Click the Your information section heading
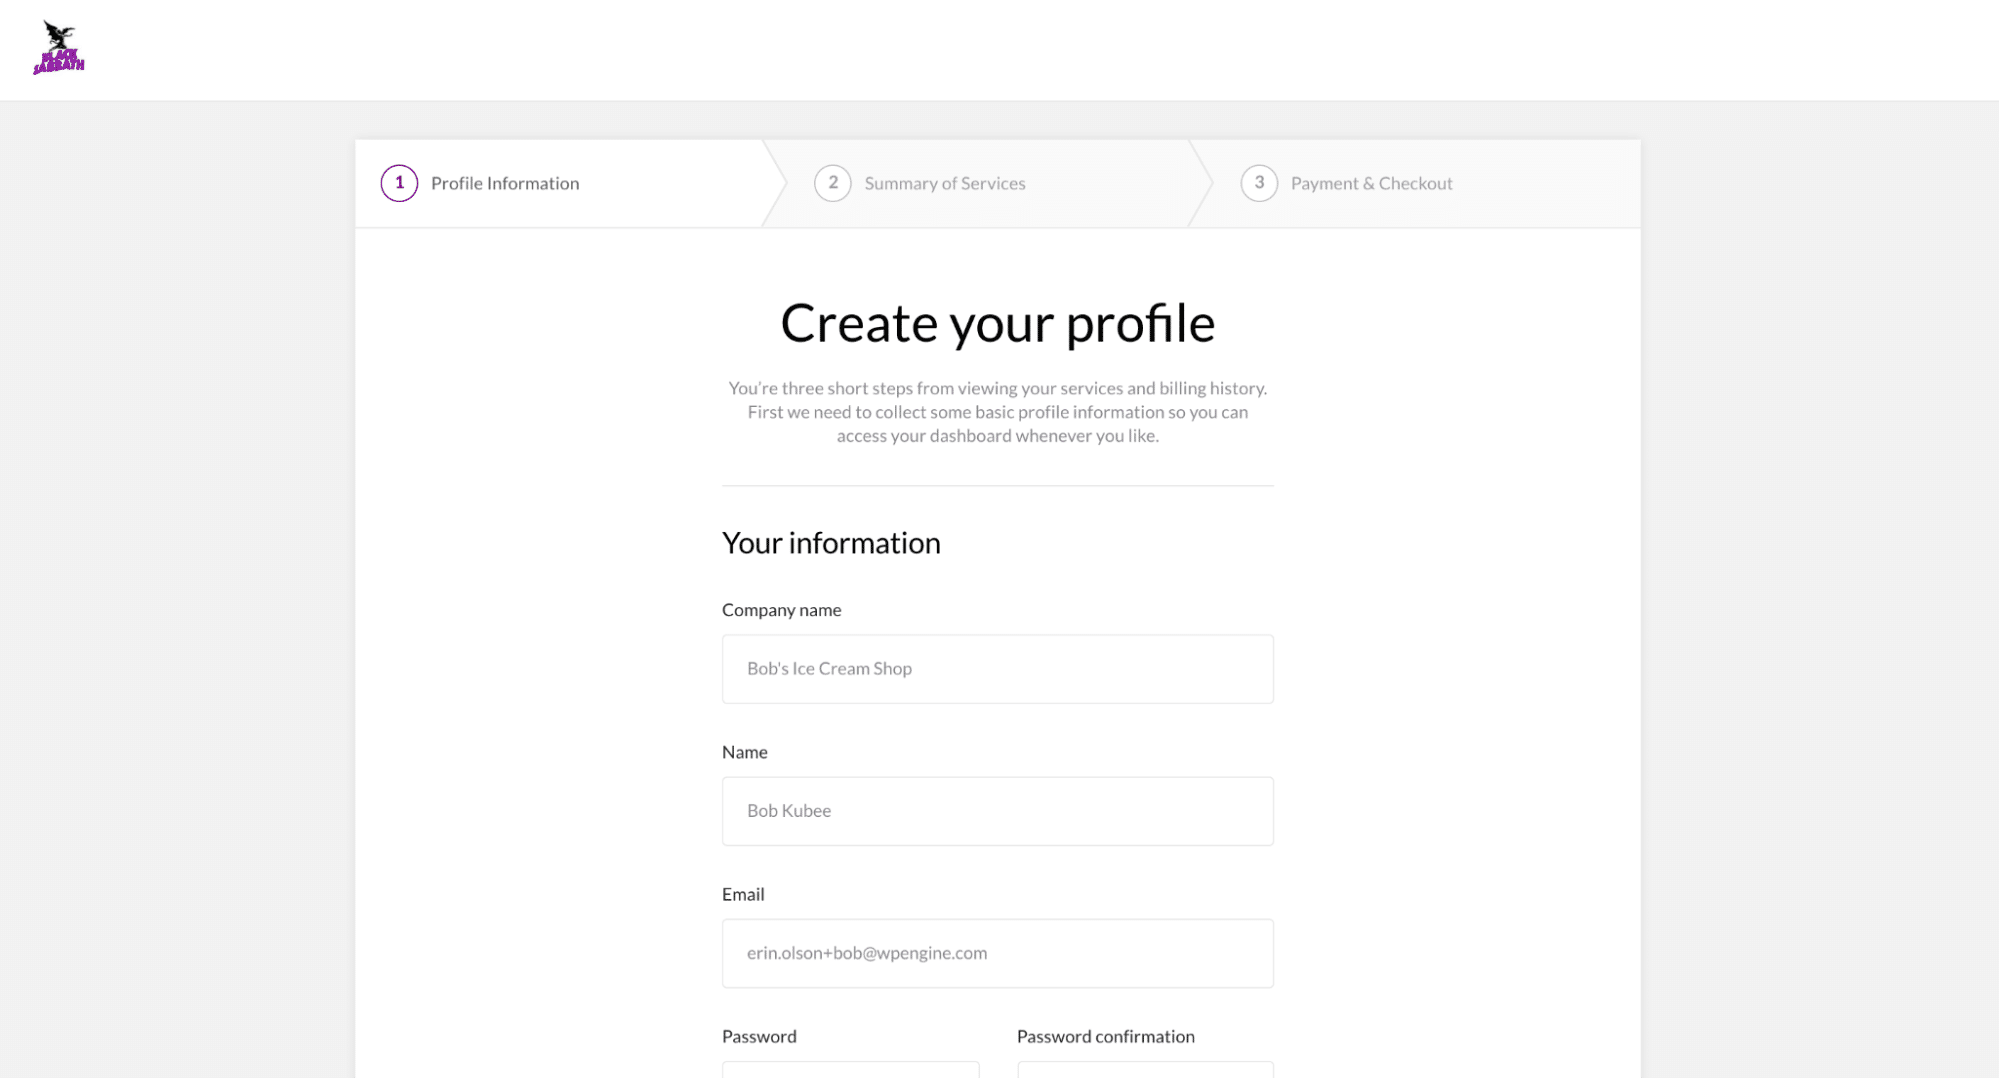The width and height of the screenshot is (1999, 1078). [x=831, y=543]
